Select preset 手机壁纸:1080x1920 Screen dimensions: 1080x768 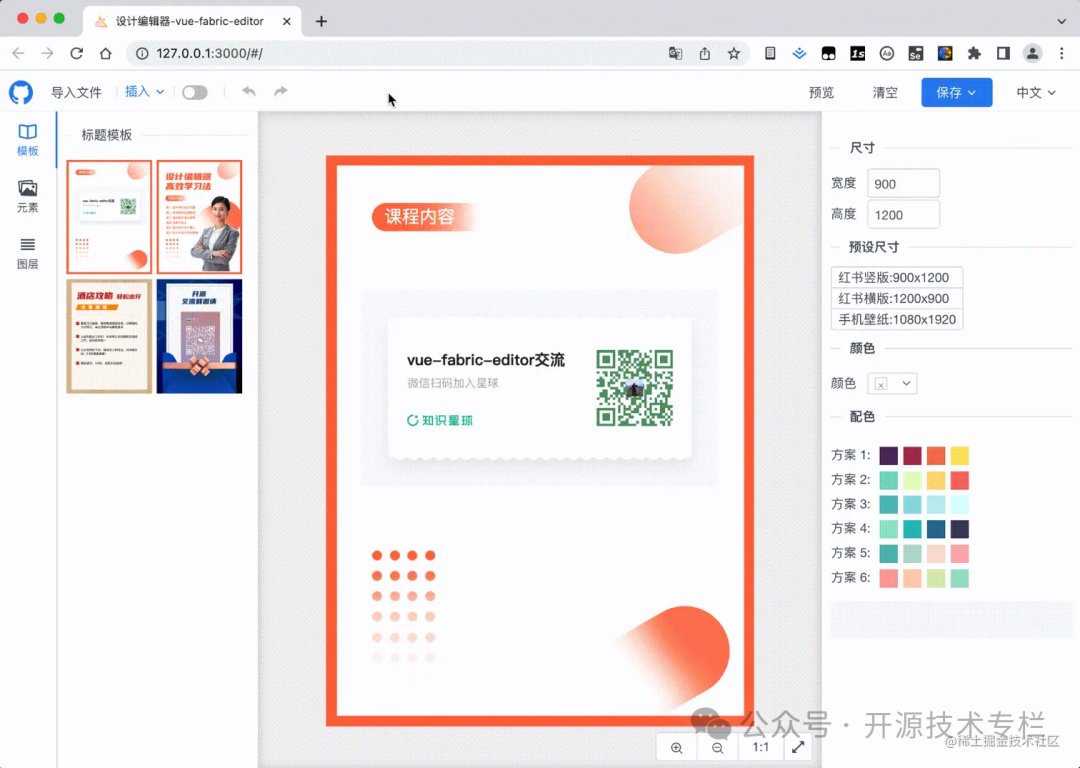click(896, 320)
